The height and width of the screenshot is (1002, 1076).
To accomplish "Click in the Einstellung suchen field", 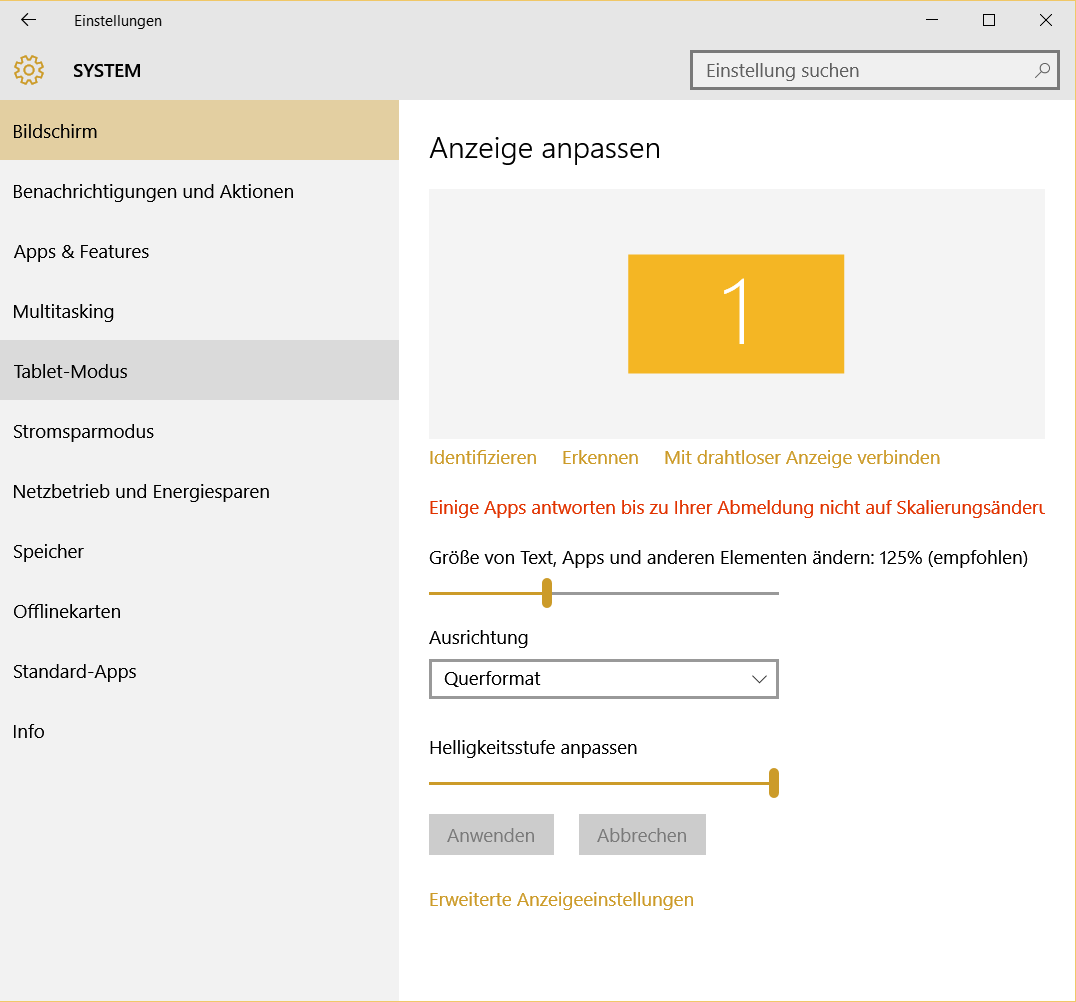I will coord(860,71).
